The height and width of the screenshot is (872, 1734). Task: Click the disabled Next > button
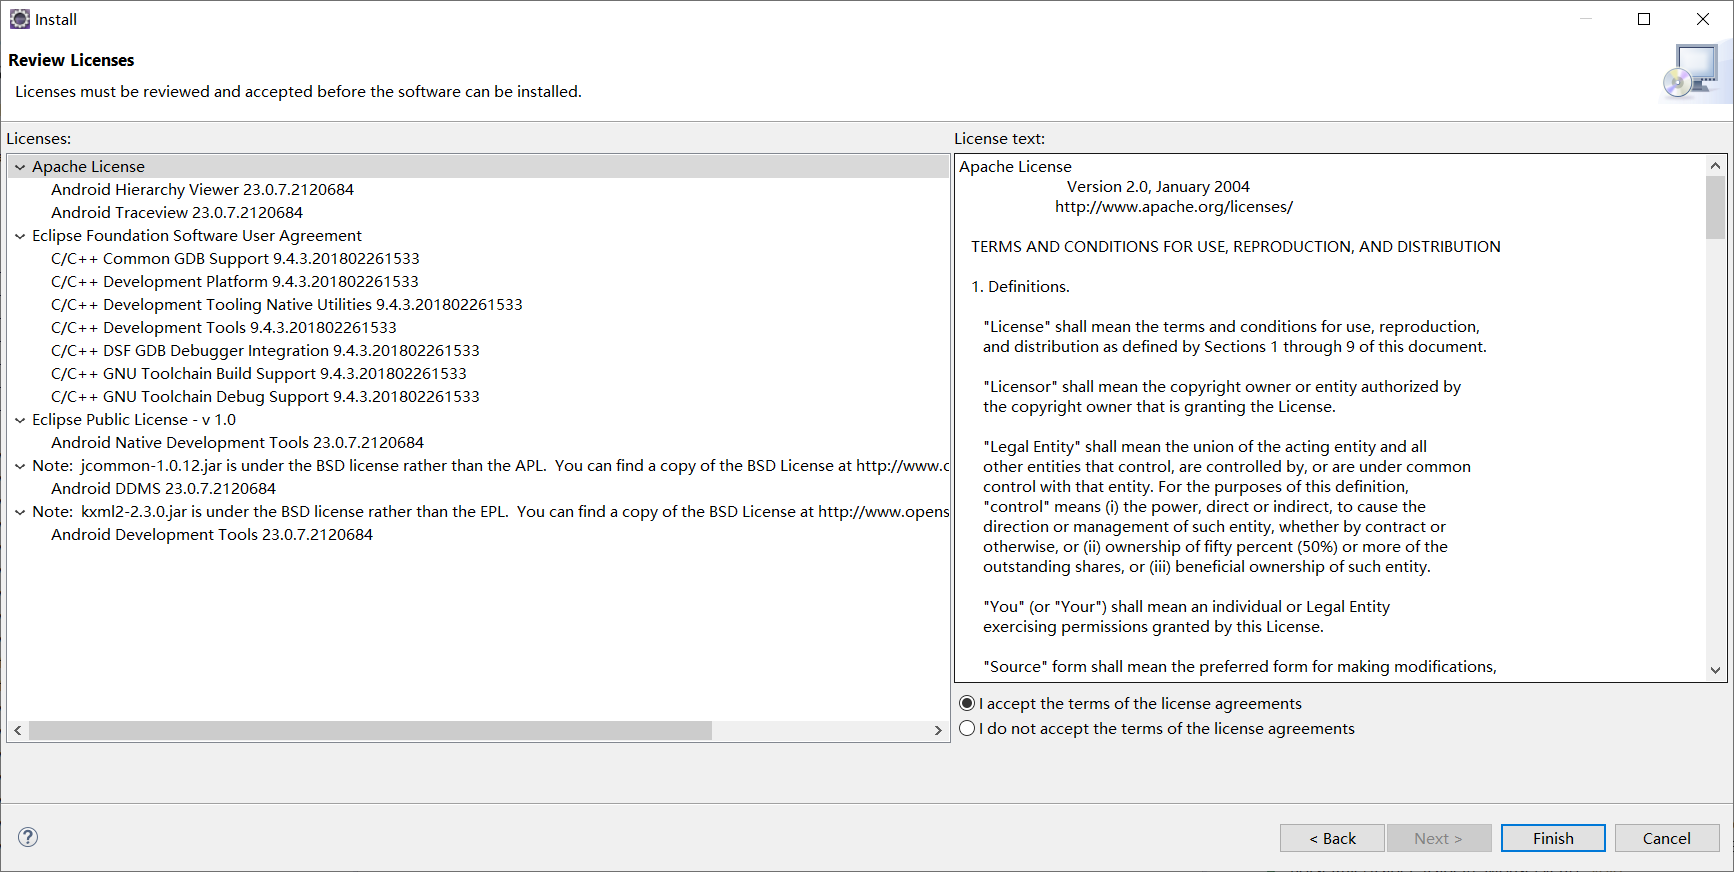[x=1439, y=838]
